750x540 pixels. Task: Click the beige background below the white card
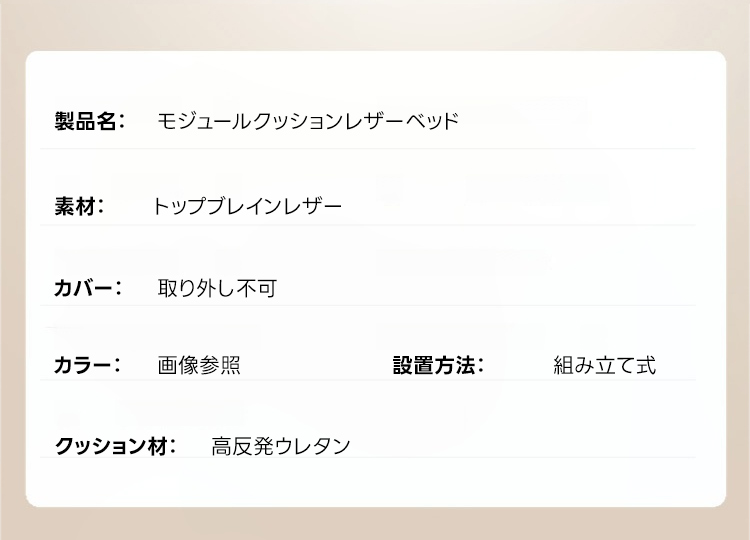(375, 524)
